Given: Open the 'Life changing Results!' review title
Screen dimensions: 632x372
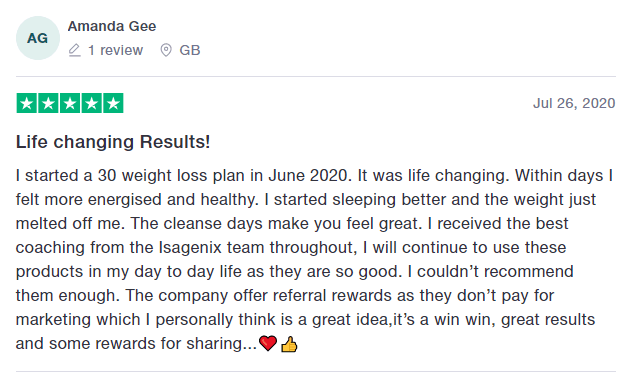Looking at the screenshot, I should coord(113,142).
